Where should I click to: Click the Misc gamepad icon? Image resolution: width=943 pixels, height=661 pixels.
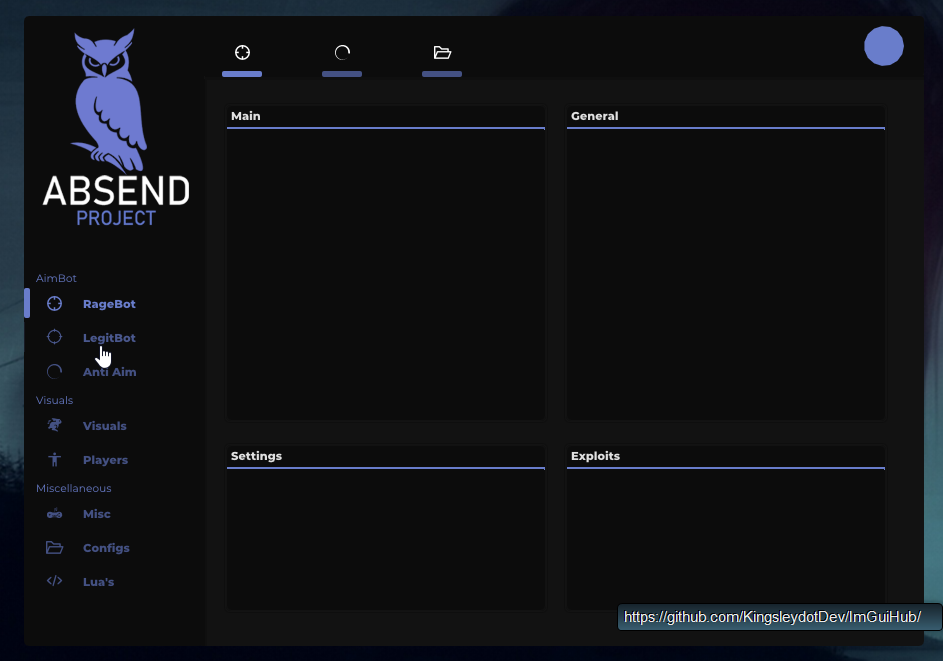[x=54, y=513]
